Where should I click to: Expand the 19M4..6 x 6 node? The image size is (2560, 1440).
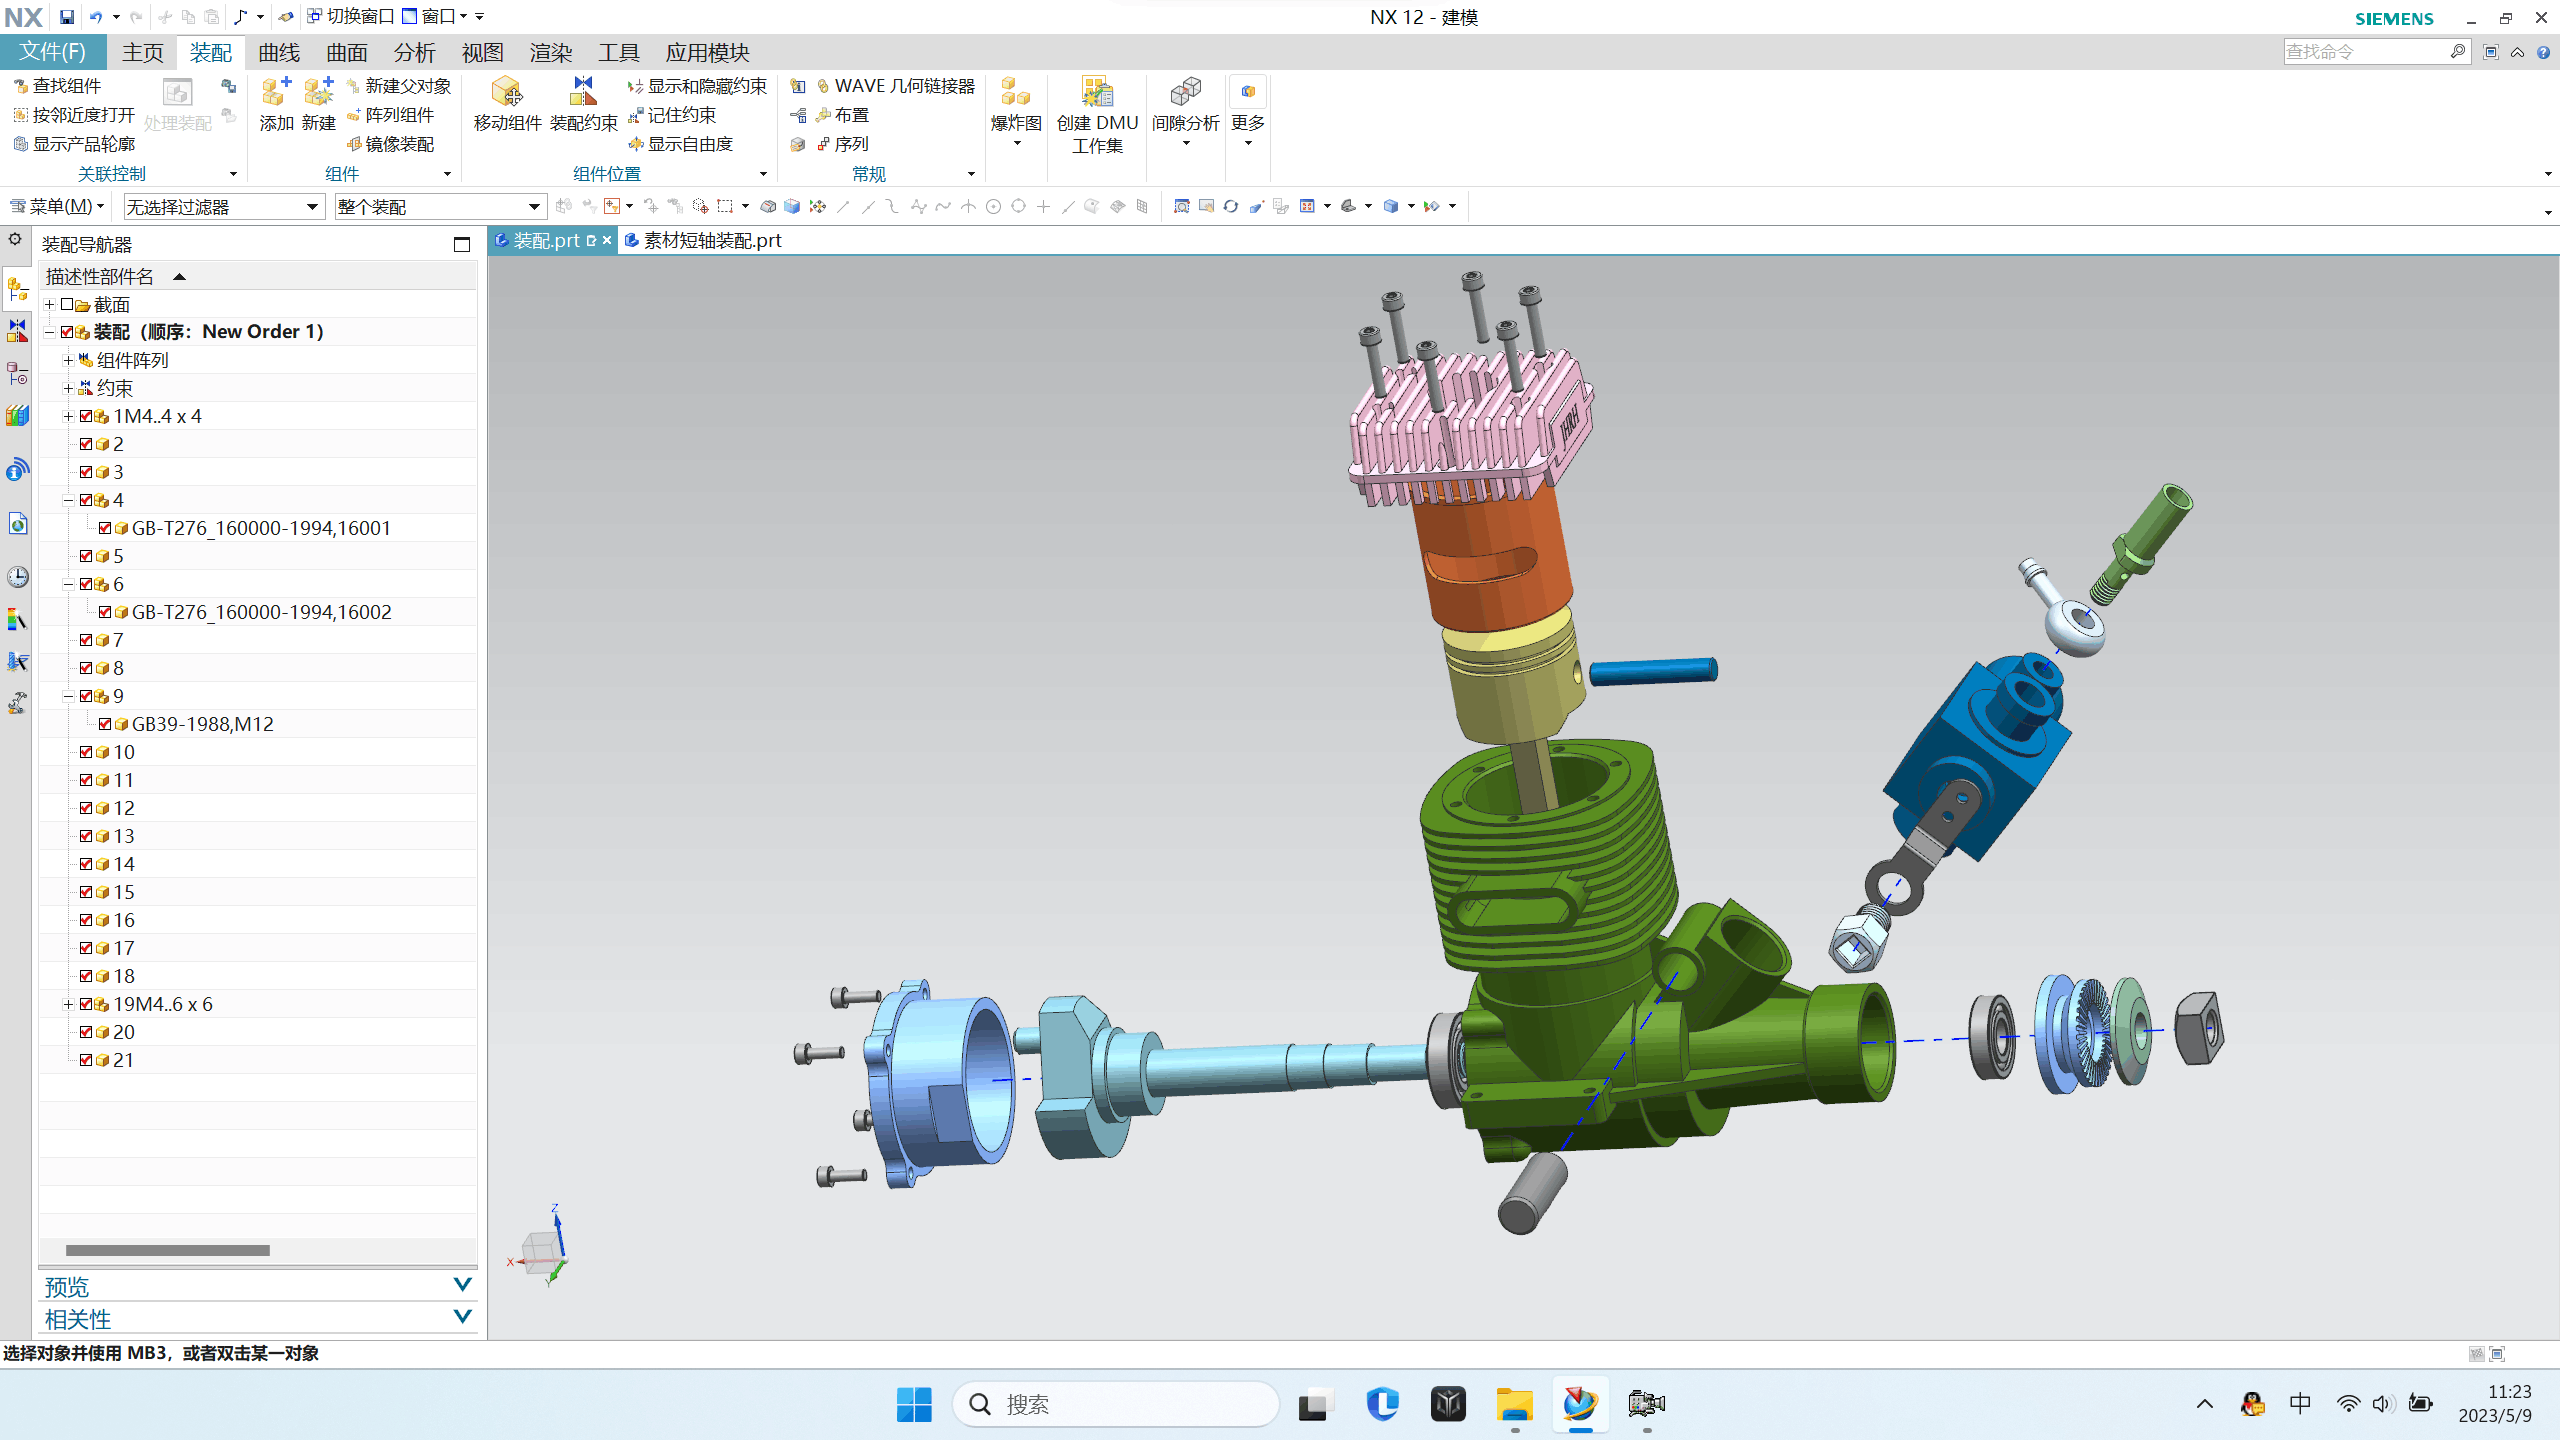[x=68, y=1004]
